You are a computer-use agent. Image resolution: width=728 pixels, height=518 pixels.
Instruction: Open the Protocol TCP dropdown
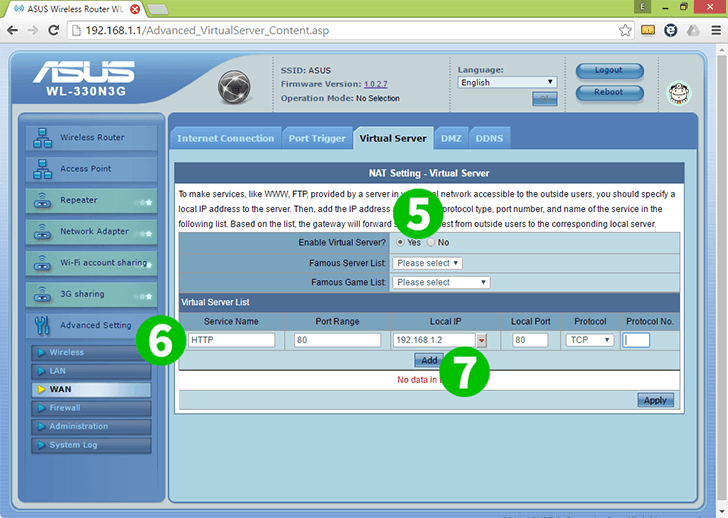(590, 340)
